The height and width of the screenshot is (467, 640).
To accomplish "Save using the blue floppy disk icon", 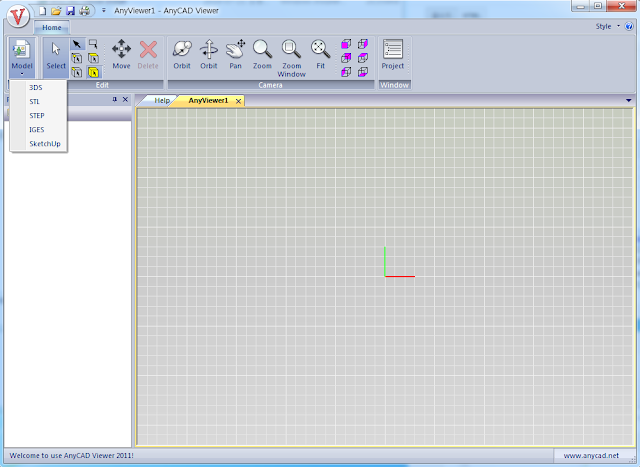I will tap(71, 11).
